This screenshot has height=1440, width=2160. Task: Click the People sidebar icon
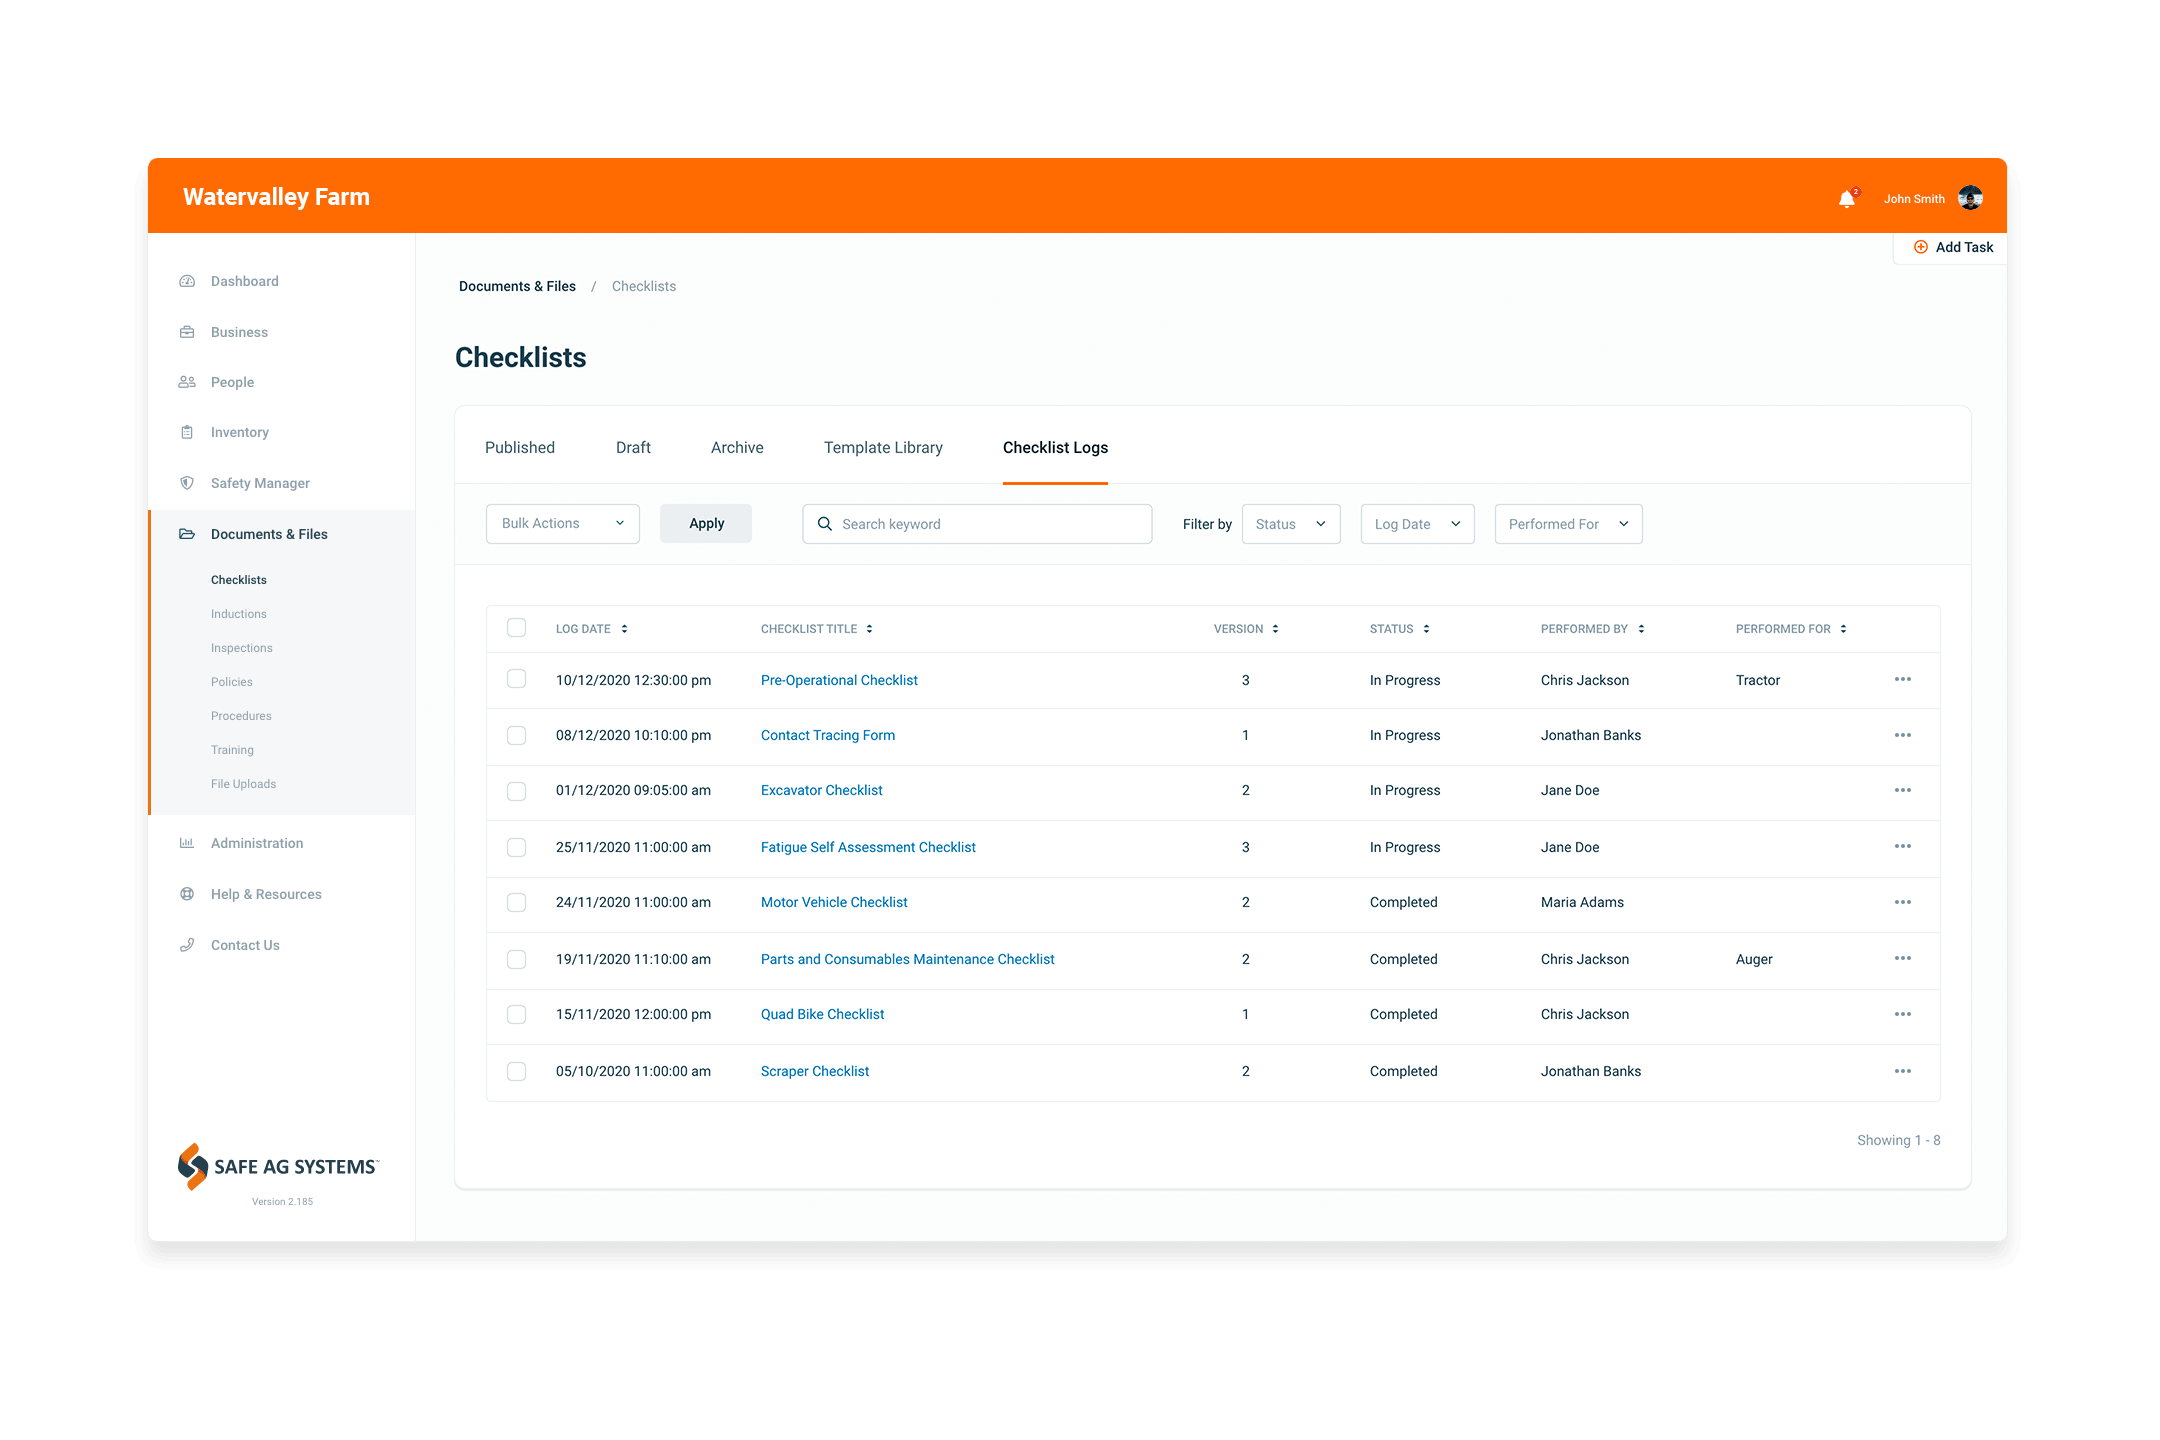pos(185,381)
